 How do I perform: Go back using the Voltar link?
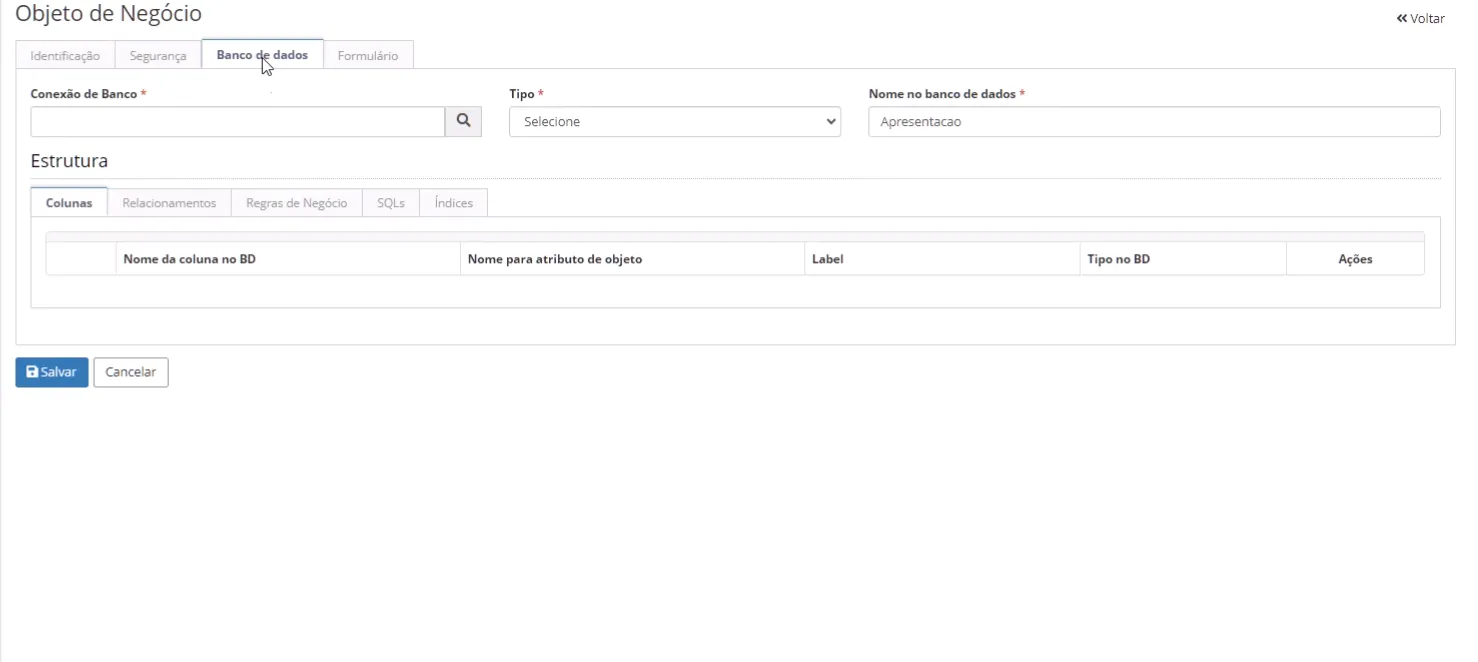pyautogui.click(x=1420, y=18)
